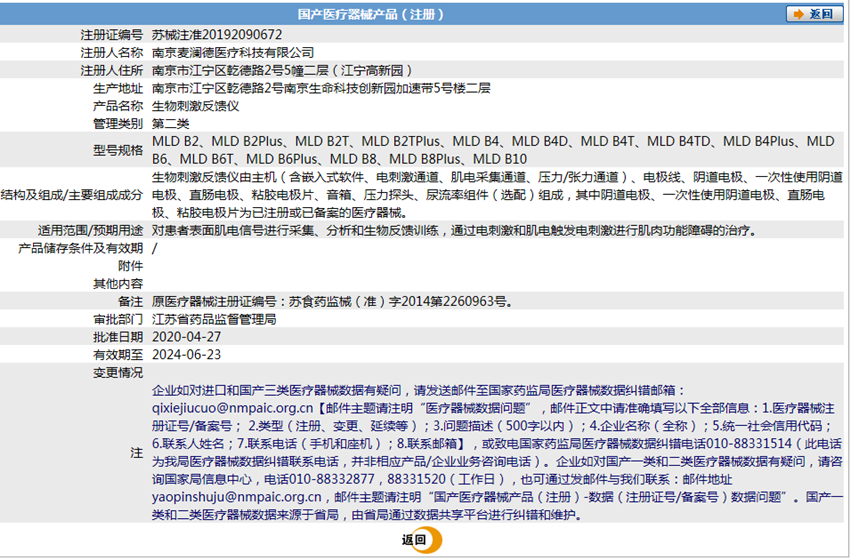Click the 注册人名称 label
This screenshot has width=850, height=560.
click(x=112, y=53)
